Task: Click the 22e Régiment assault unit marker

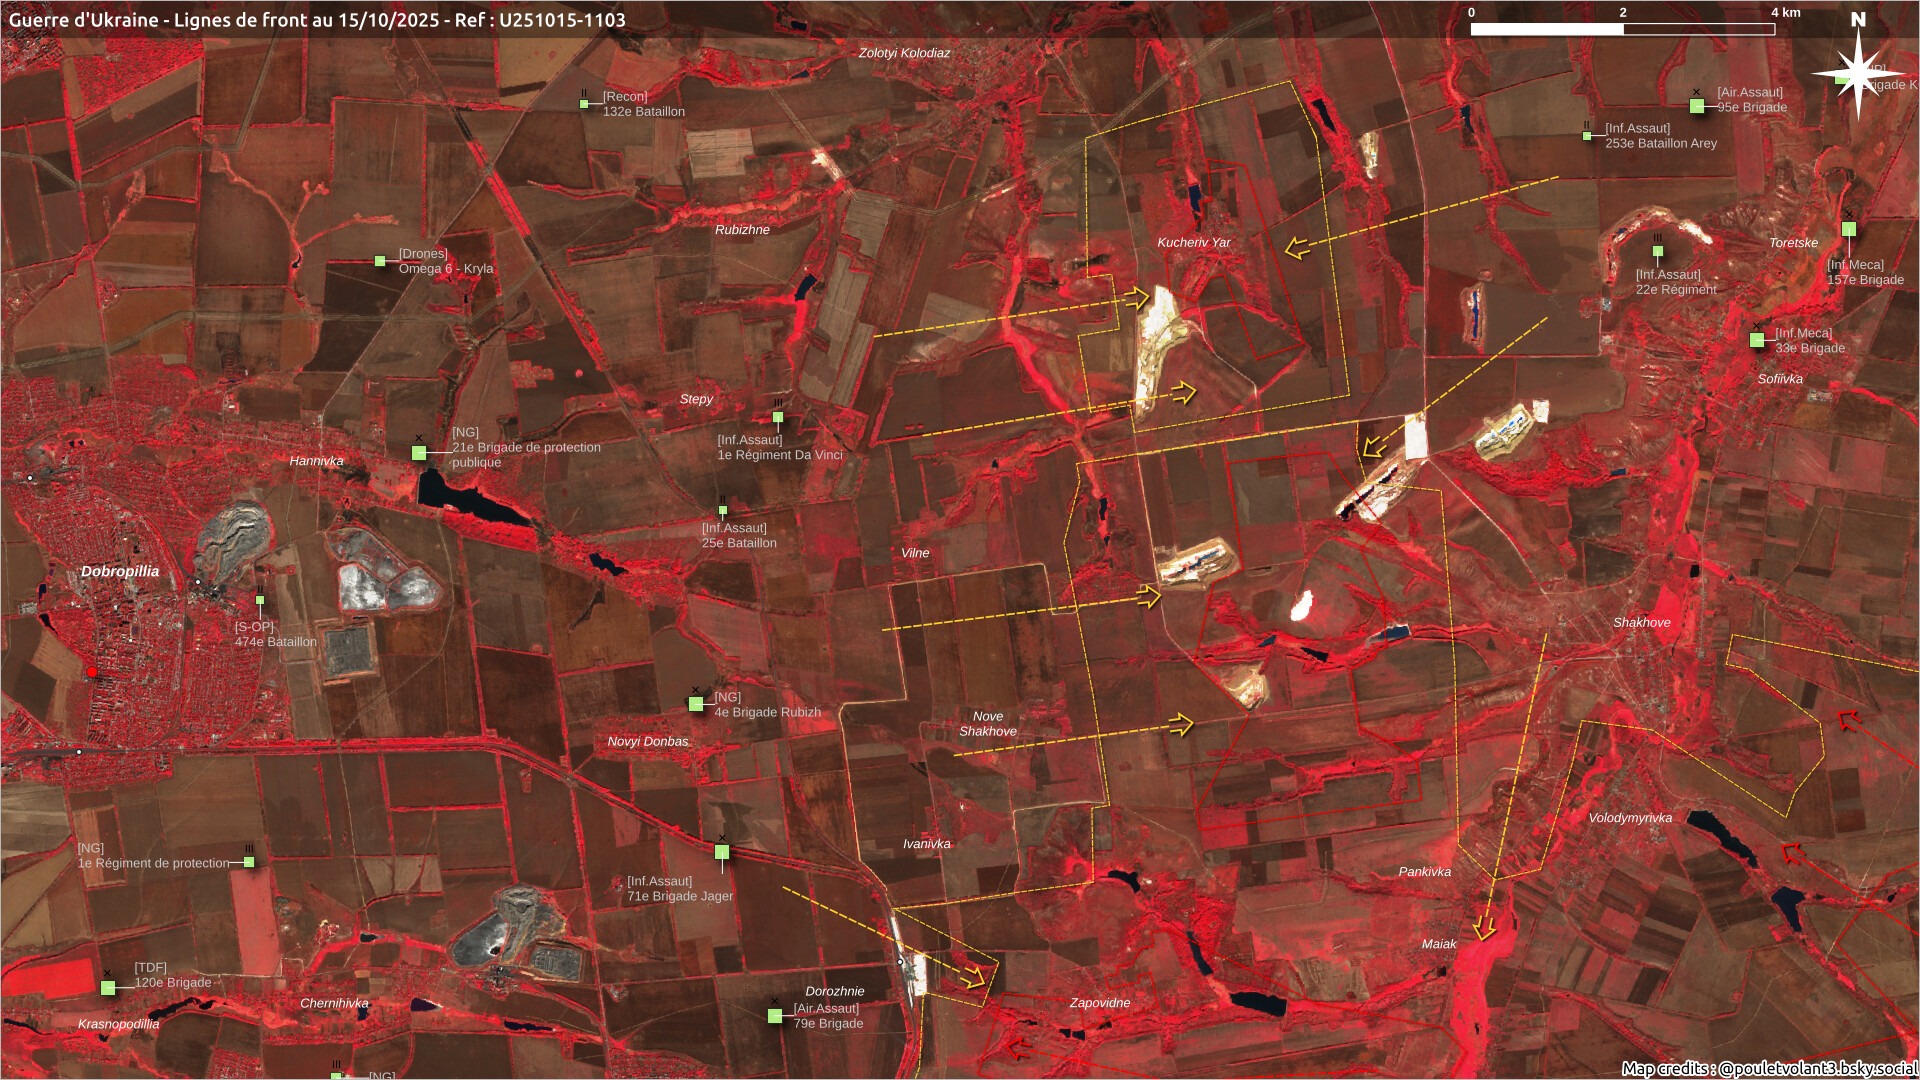Action: pyautogui.click(x=1657, y=251)
